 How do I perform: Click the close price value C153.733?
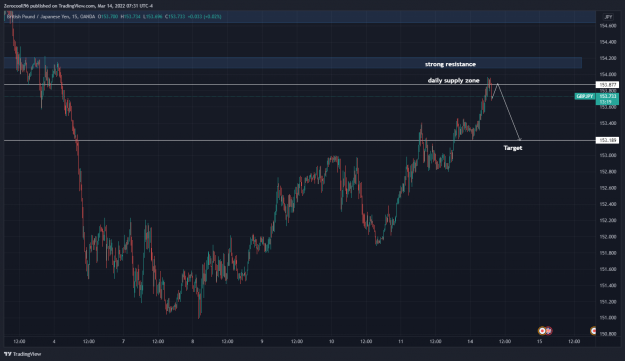pos(175,17)
